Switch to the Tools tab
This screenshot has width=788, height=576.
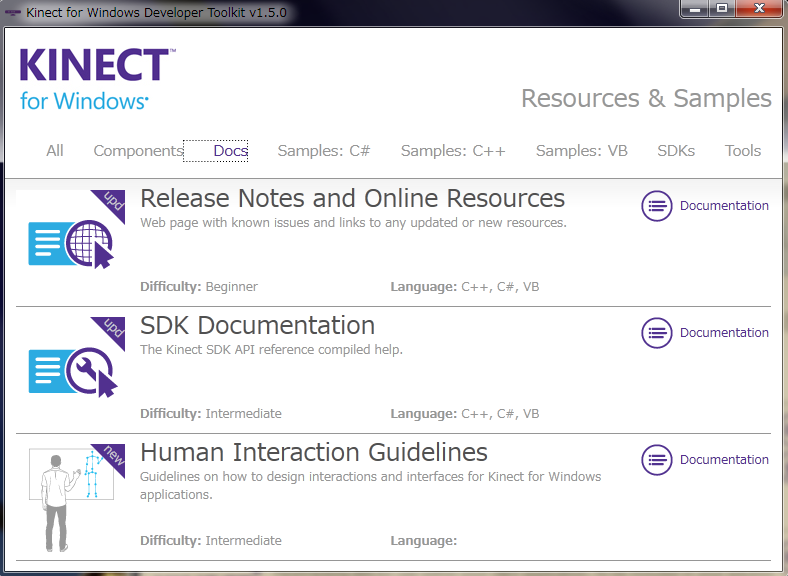pos(743,151)
